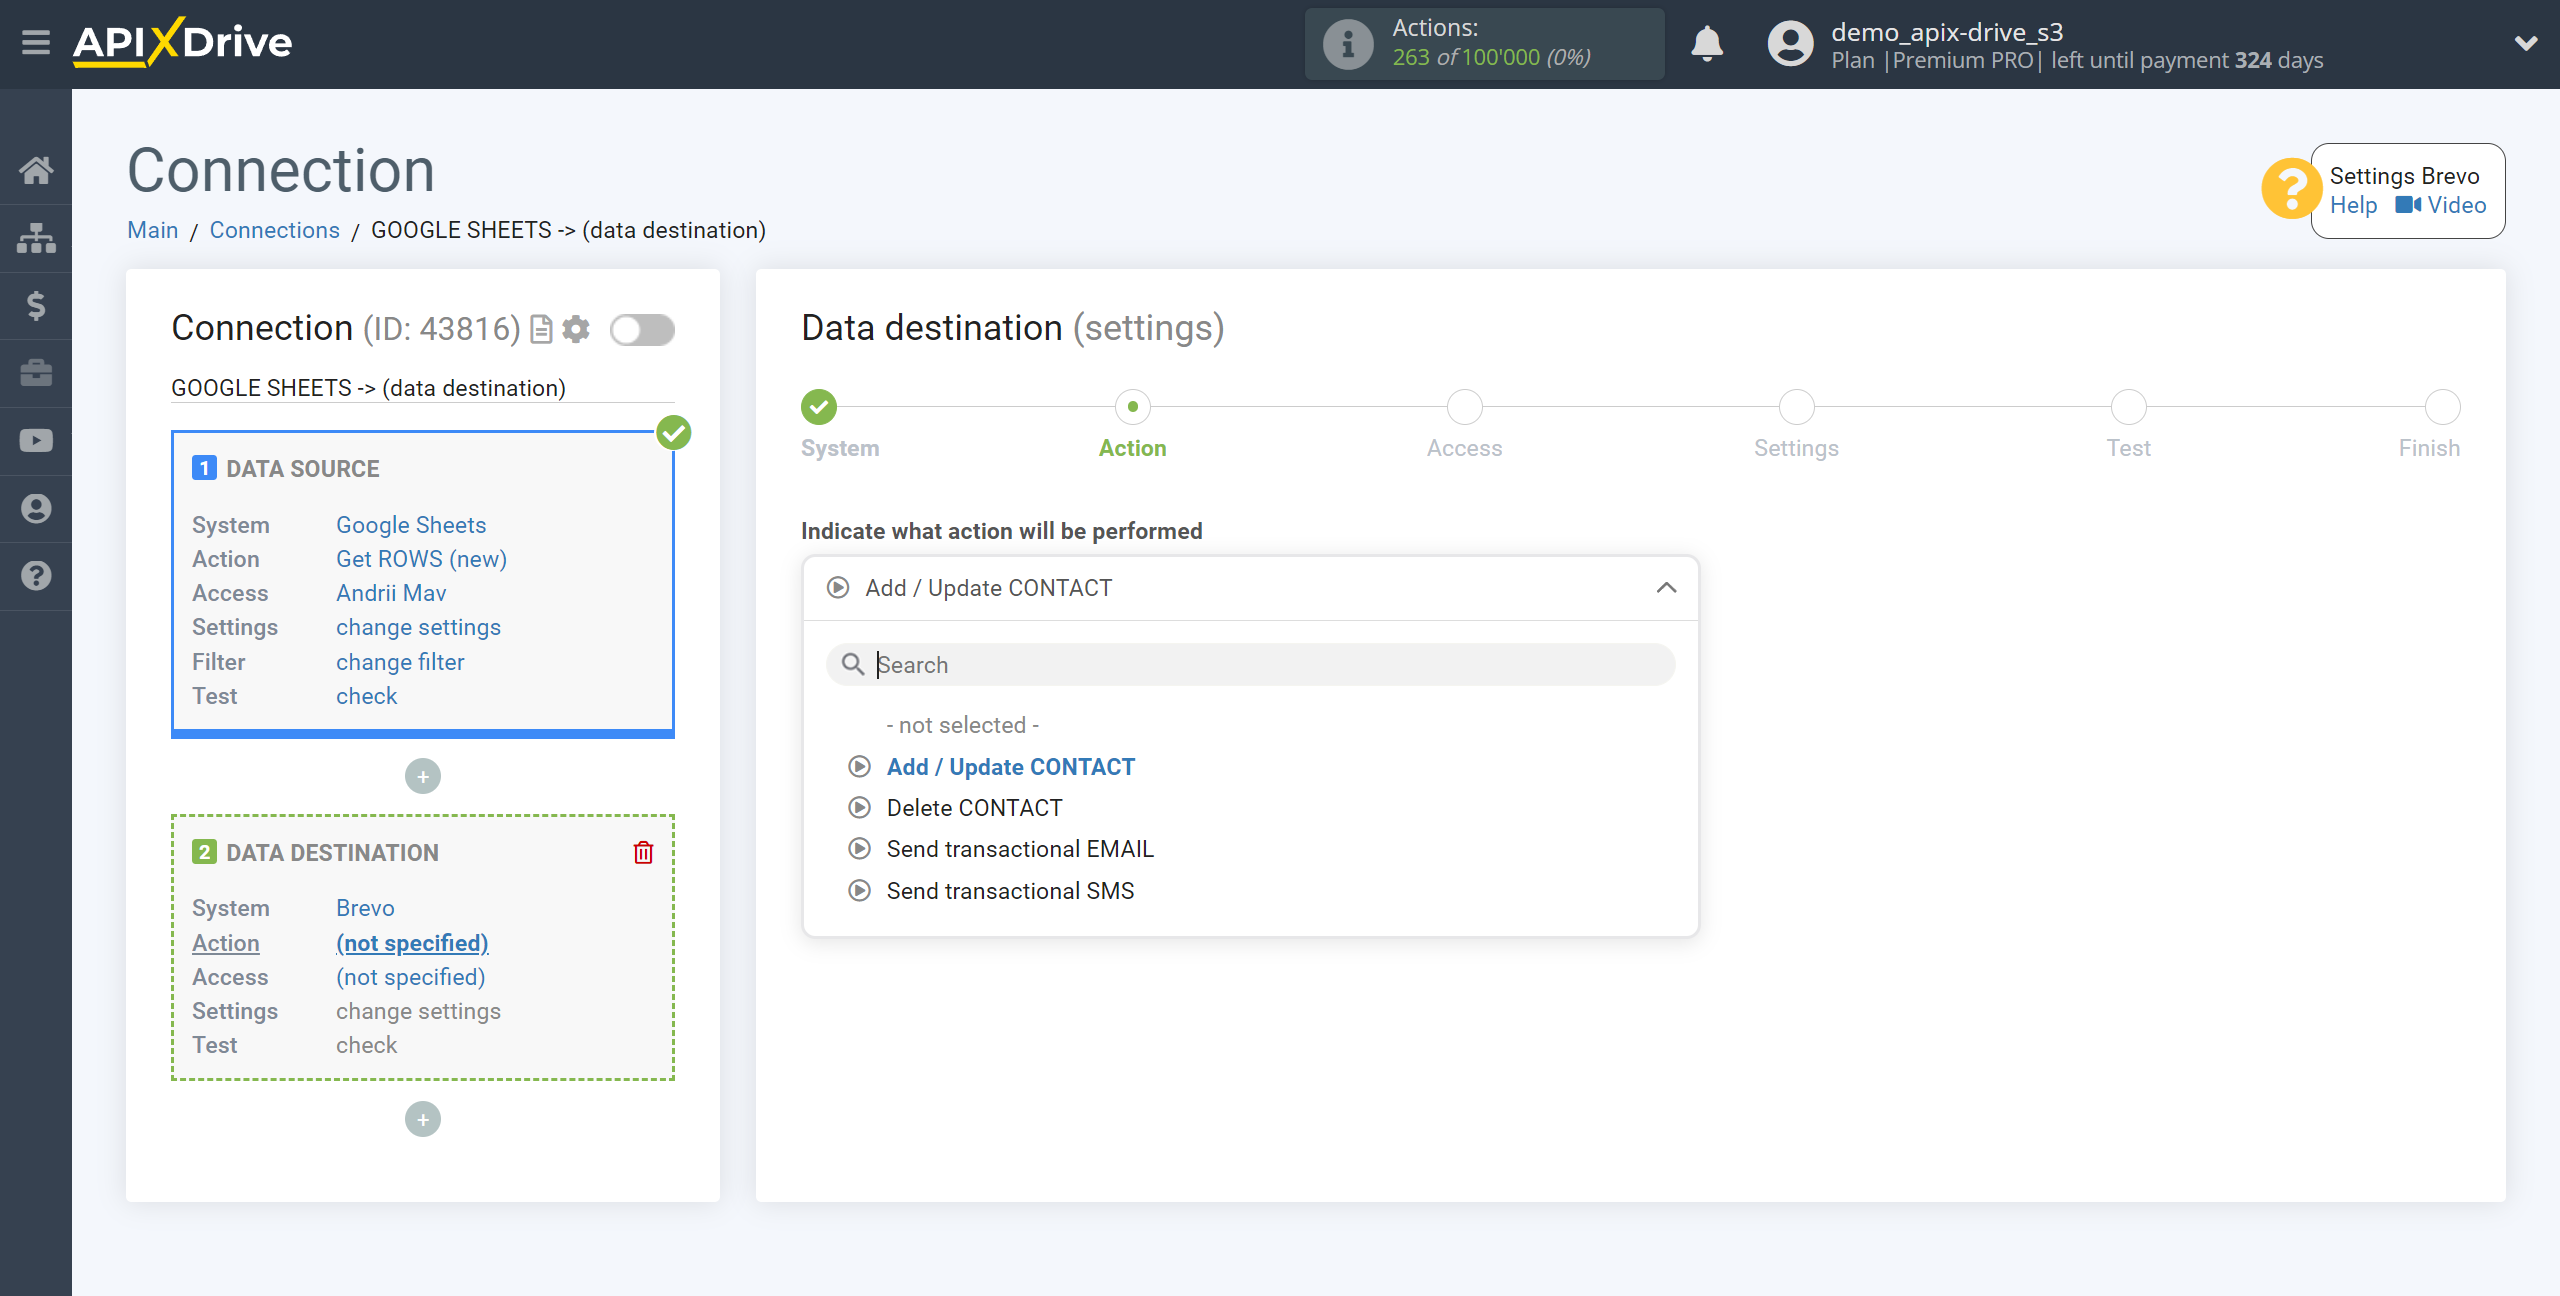Click Delete CONTACT play icon
Image resolution: width=2560 pixels, height=1296 pixels.
859,808
